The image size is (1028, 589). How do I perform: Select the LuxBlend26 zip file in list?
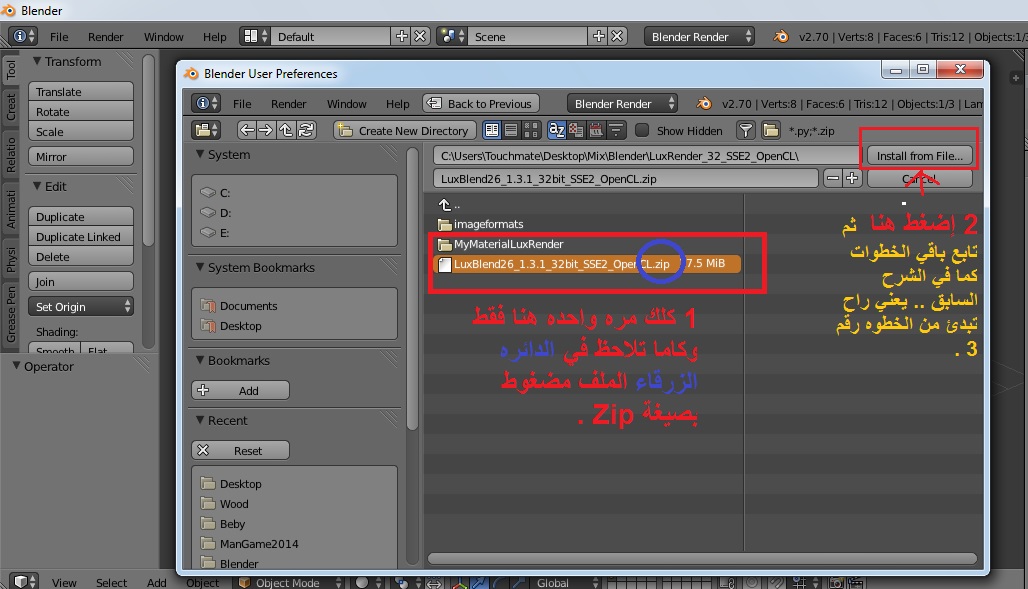click(587, 264)
